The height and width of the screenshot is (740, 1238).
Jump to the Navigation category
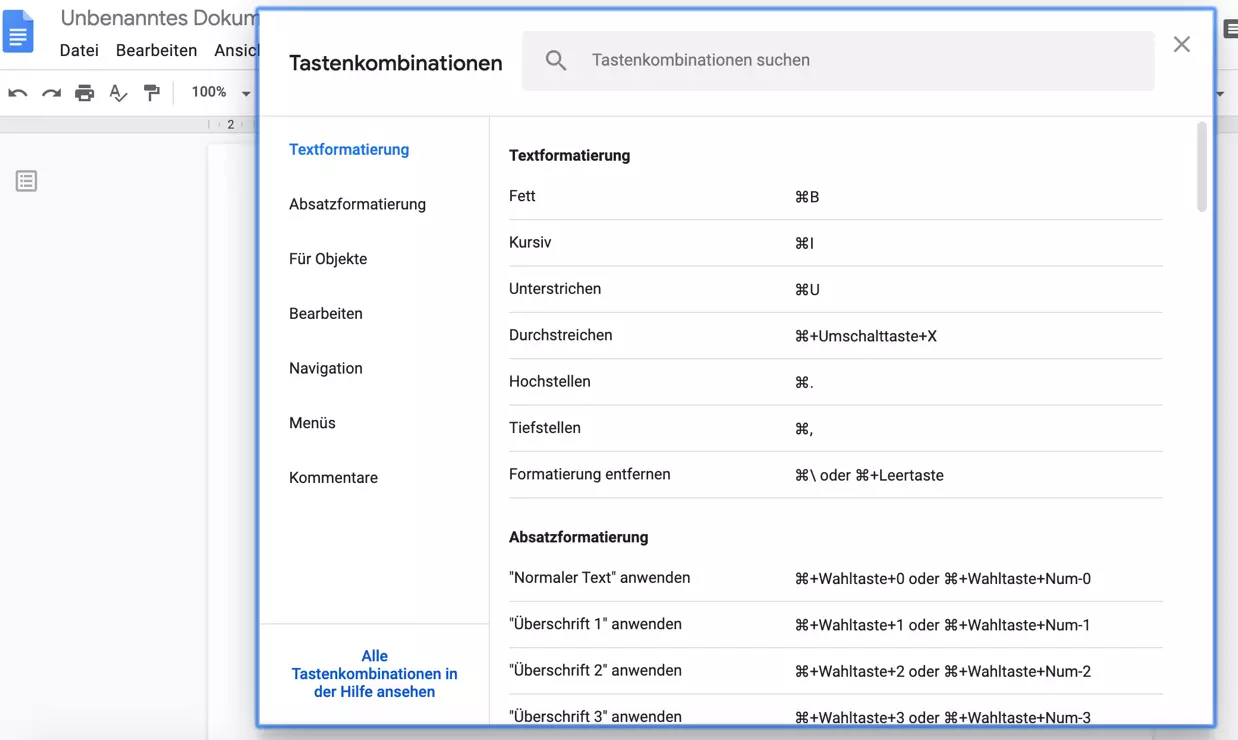pos(326,368)
